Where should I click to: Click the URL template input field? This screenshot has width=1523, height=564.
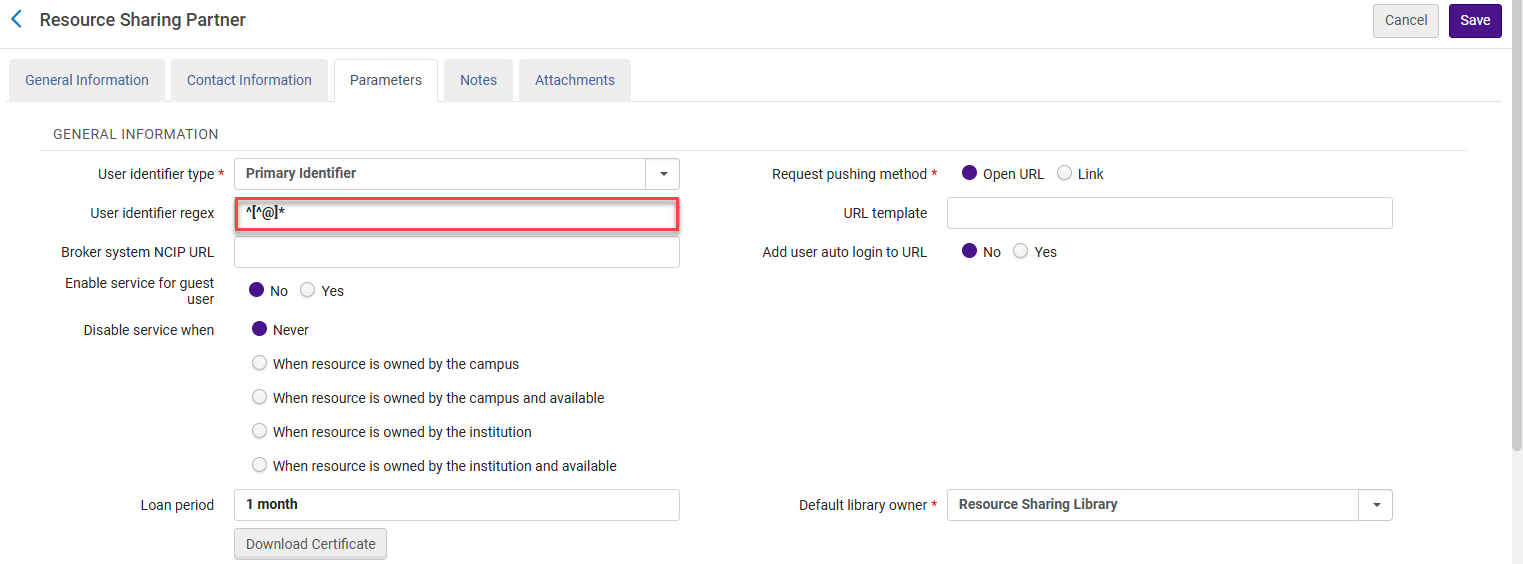tap(1170, 213)
